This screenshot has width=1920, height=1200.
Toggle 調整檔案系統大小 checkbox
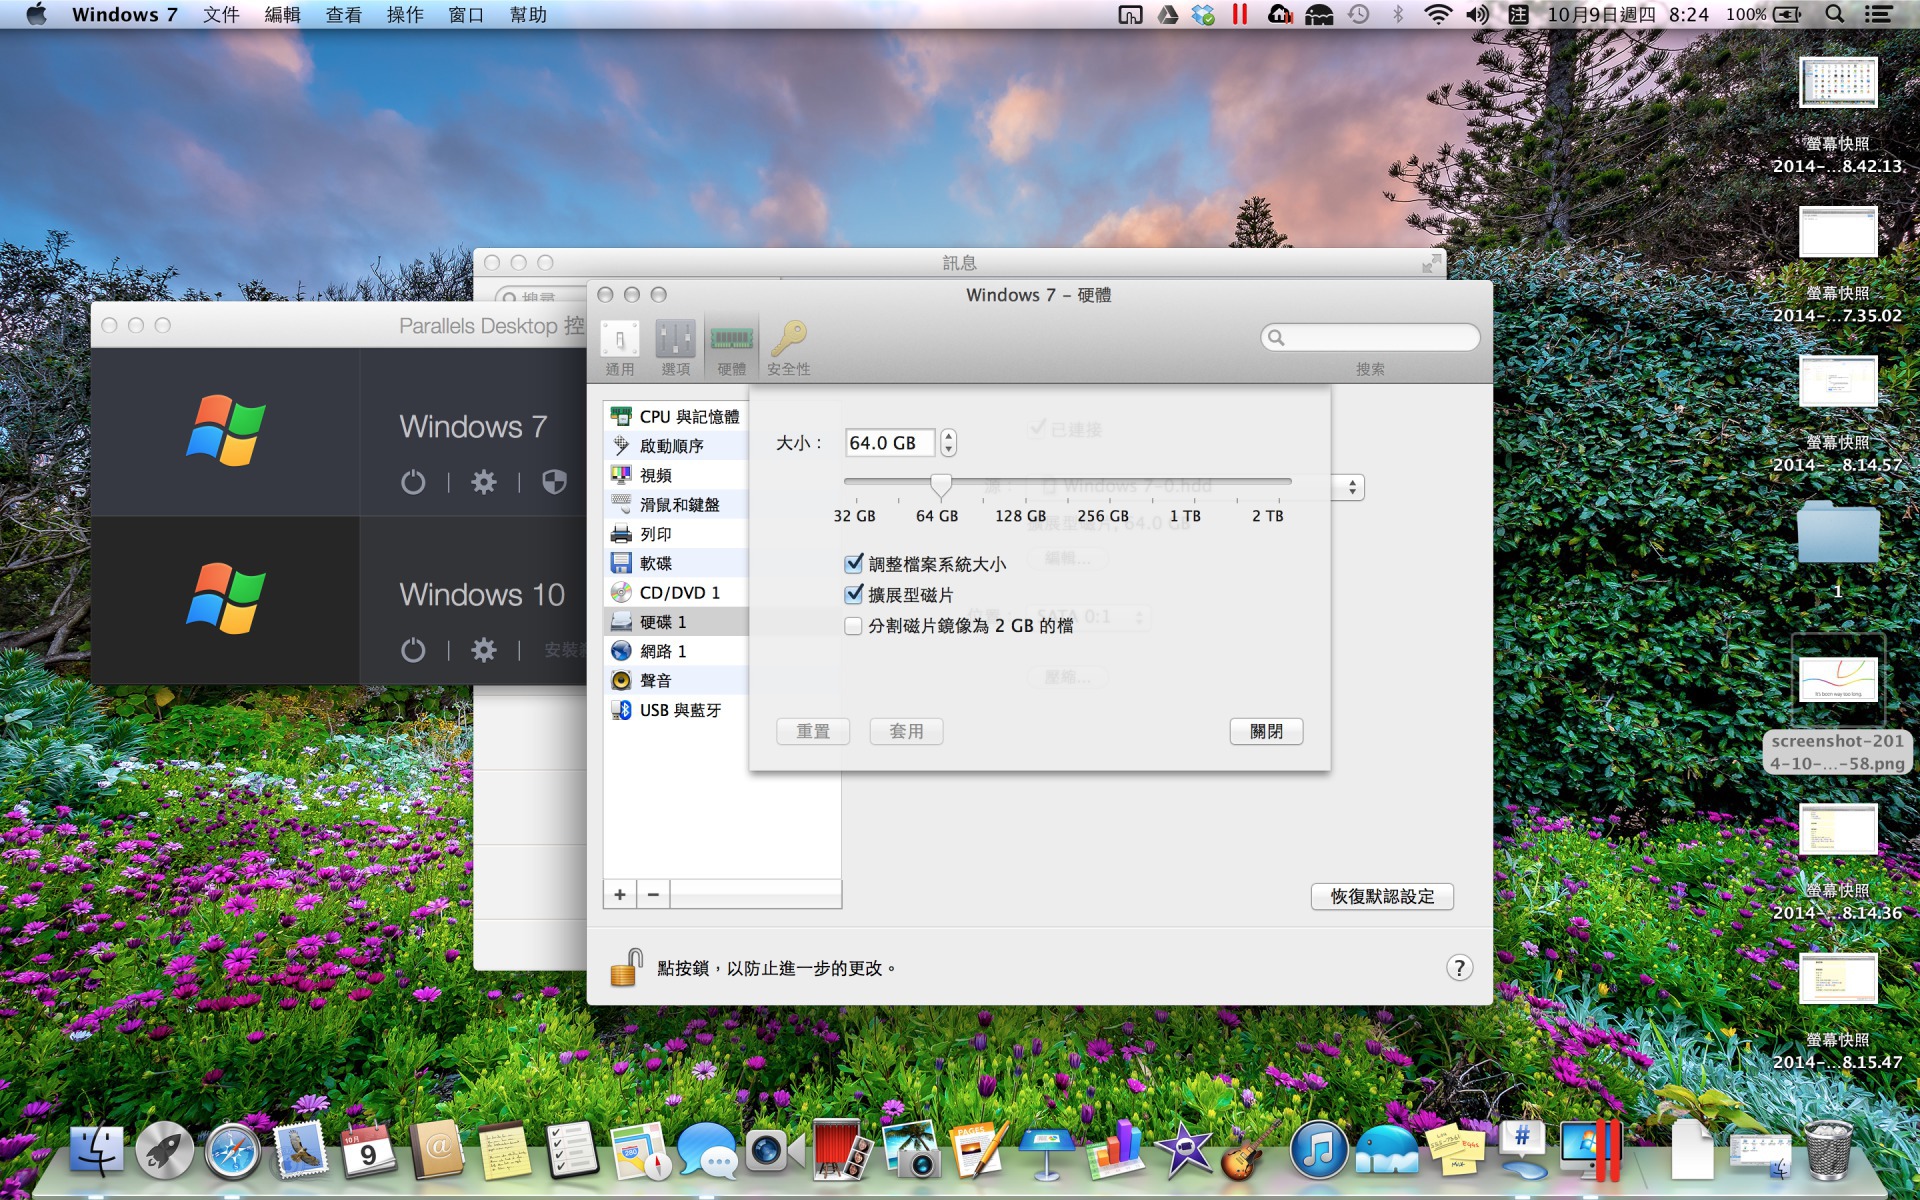click(854, 564)
